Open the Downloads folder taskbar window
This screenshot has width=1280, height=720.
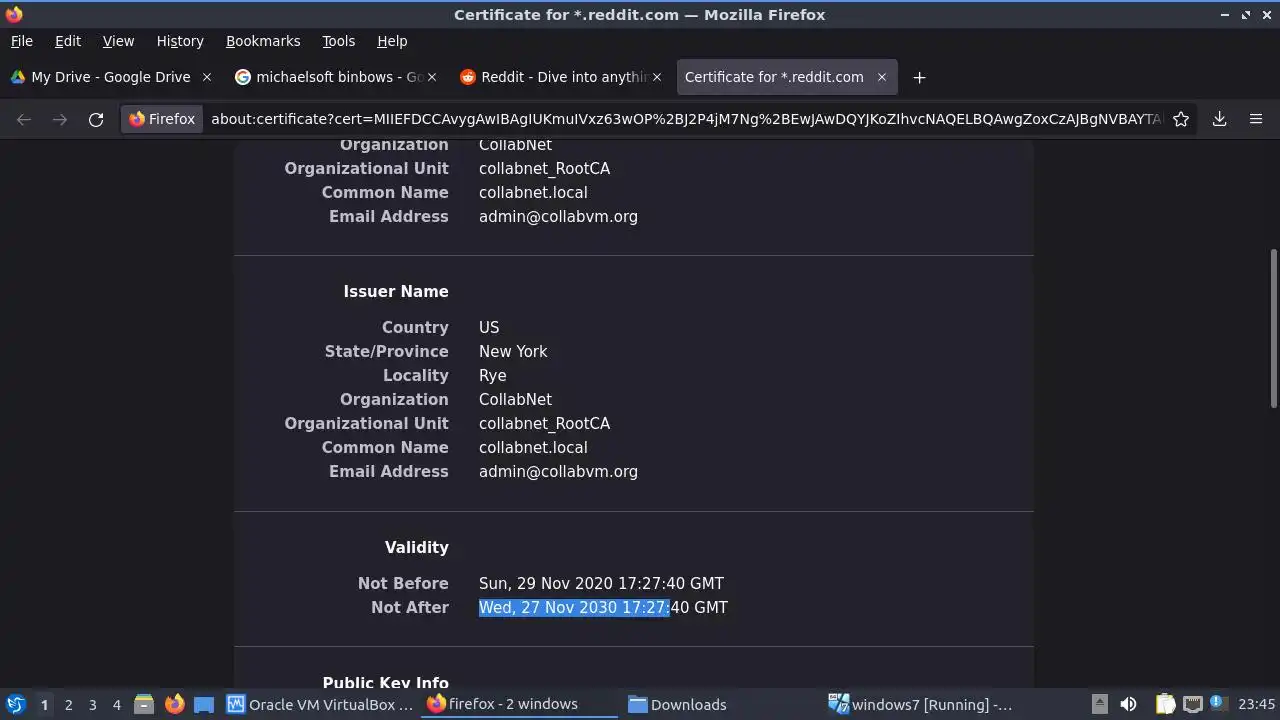(x=720, y=704)
